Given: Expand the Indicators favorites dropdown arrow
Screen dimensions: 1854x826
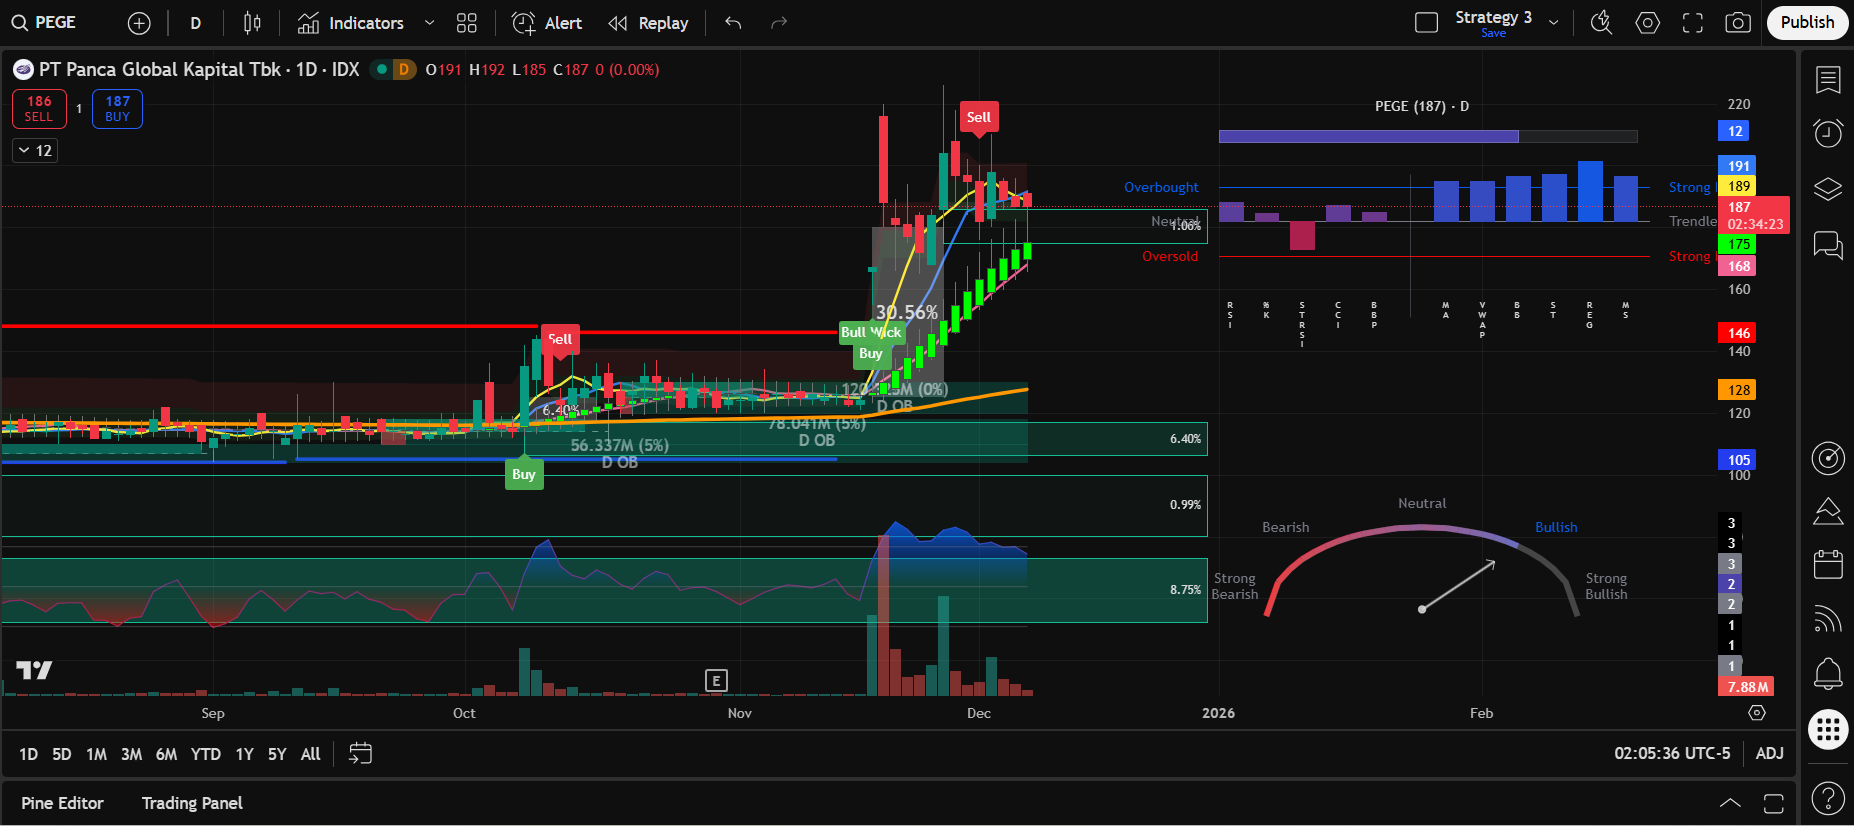Looking at the screenshot, I should 429,23.
